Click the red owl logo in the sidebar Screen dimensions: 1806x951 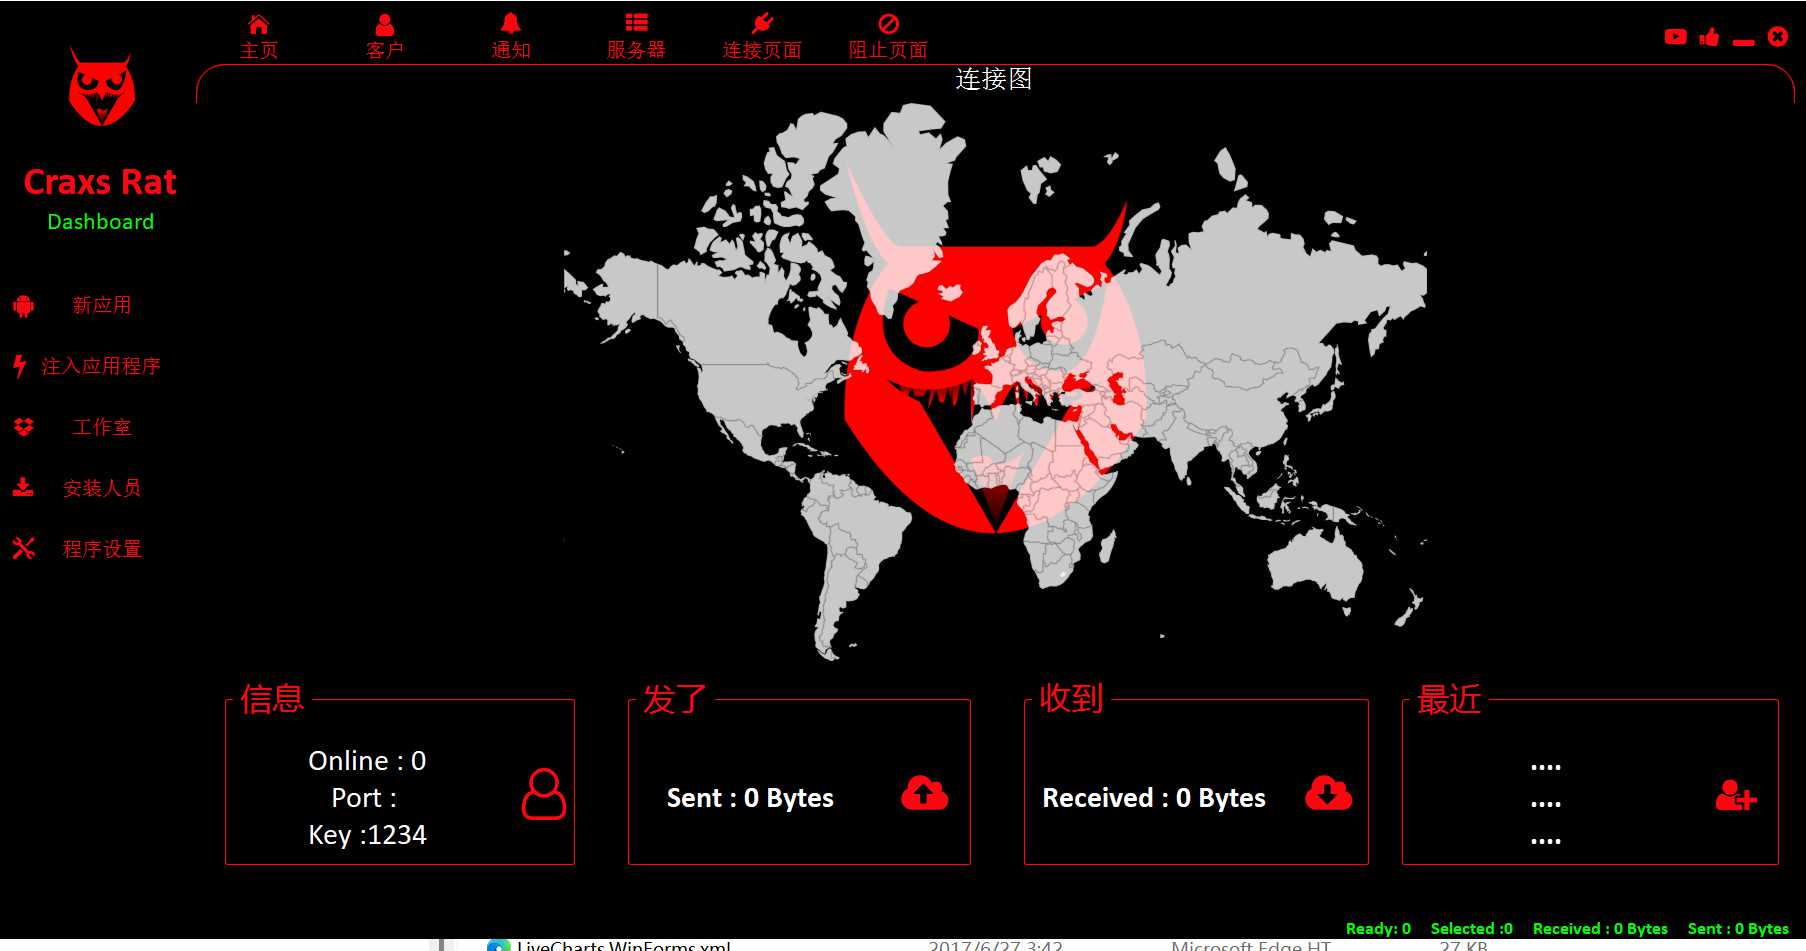point(101,88)
